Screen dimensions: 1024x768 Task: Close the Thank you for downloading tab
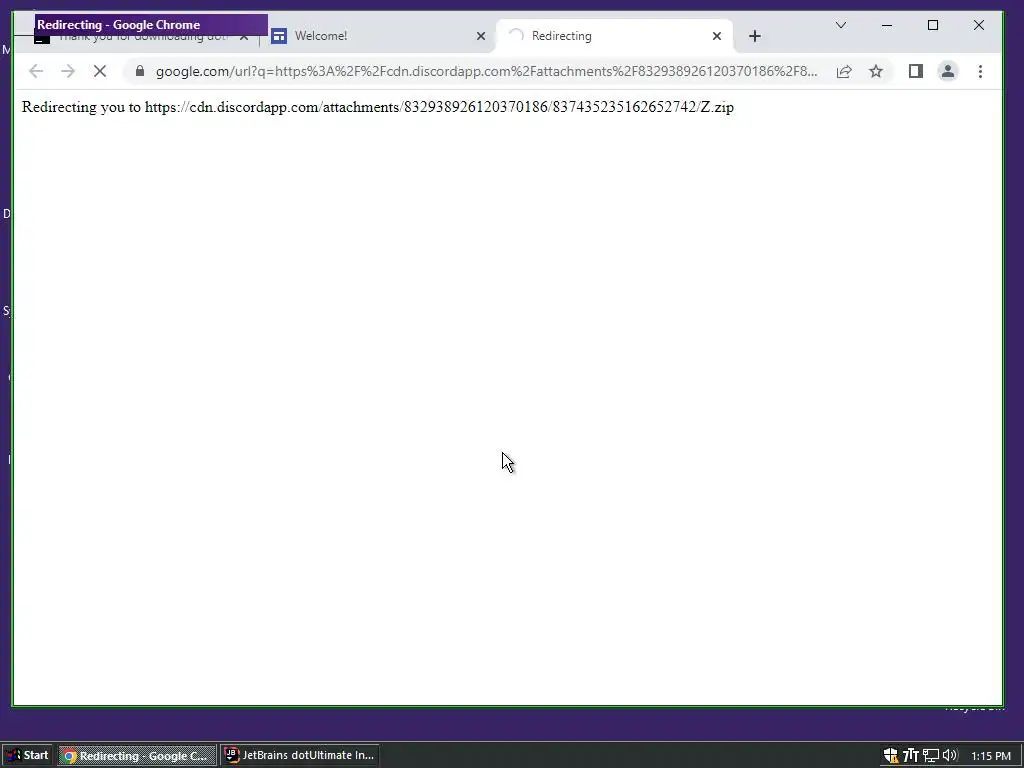pos(244,37)
